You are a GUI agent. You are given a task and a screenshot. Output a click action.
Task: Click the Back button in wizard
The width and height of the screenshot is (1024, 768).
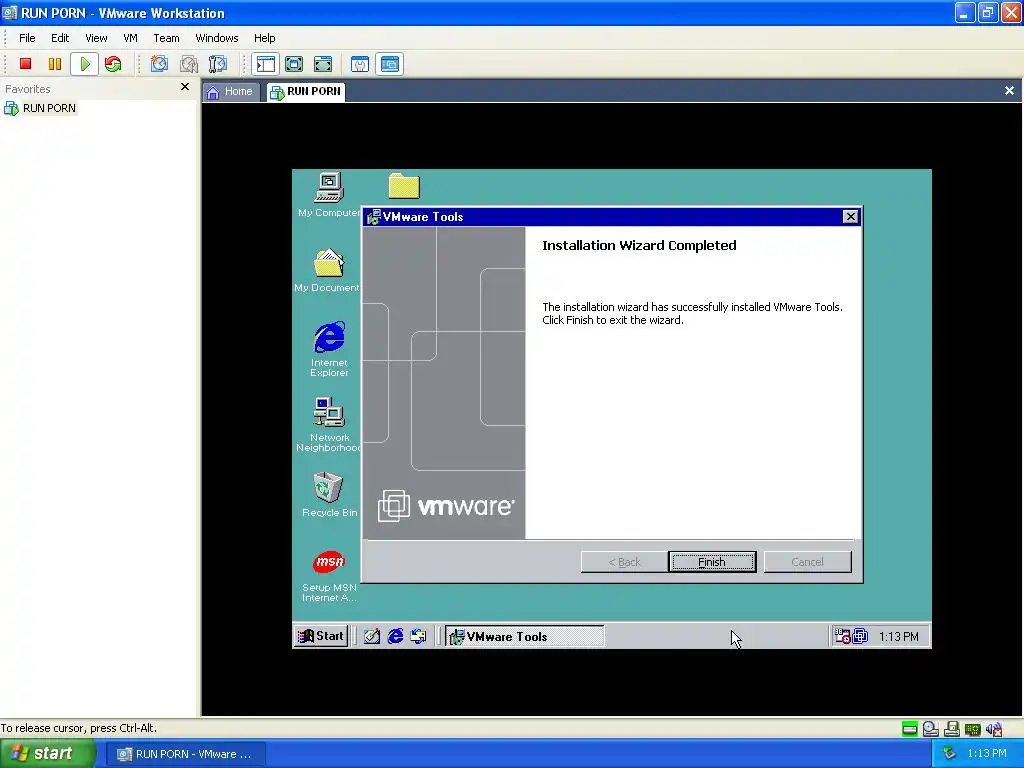tap(624, 562)
